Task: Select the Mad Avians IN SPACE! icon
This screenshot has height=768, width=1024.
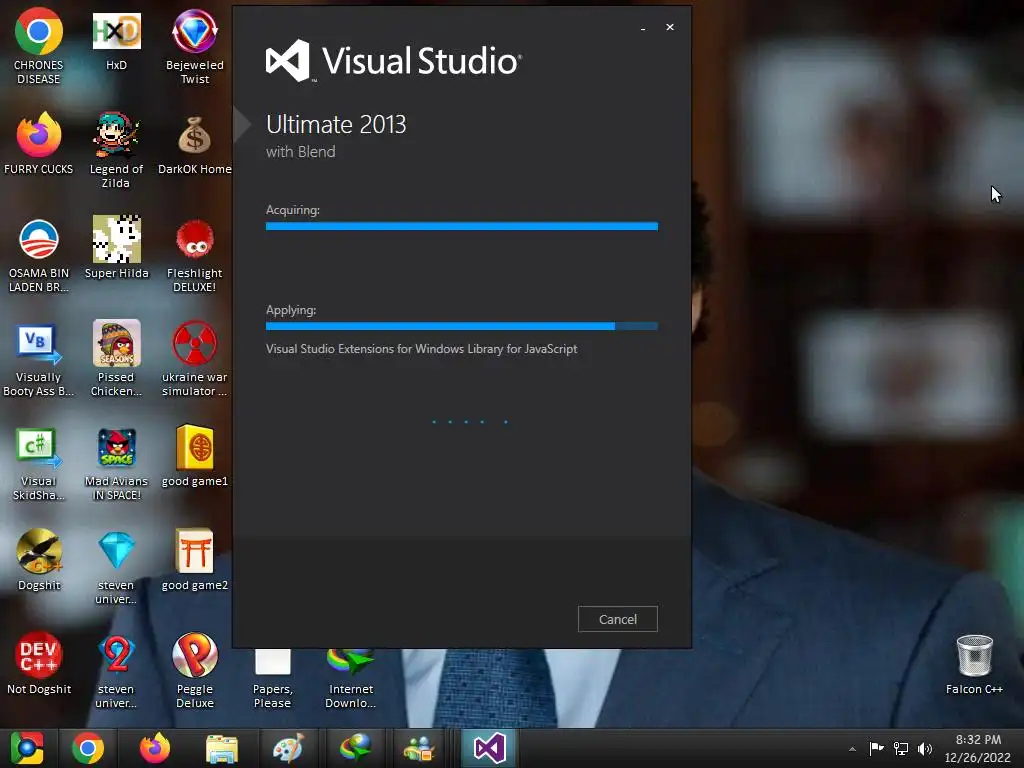Action: [116, 462]
